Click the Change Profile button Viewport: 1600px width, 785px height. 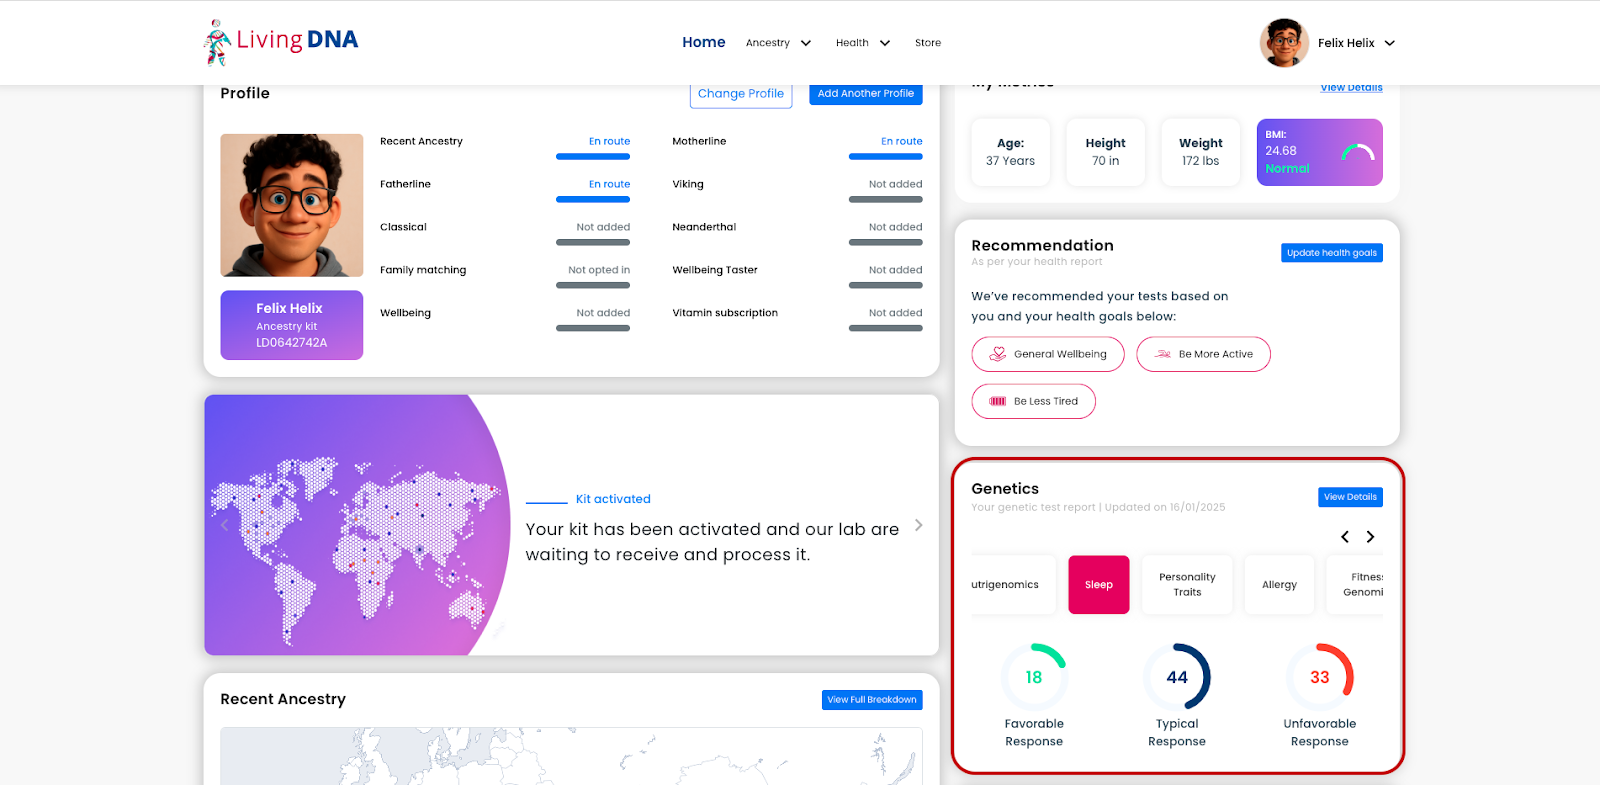click(x=741, y=94)
